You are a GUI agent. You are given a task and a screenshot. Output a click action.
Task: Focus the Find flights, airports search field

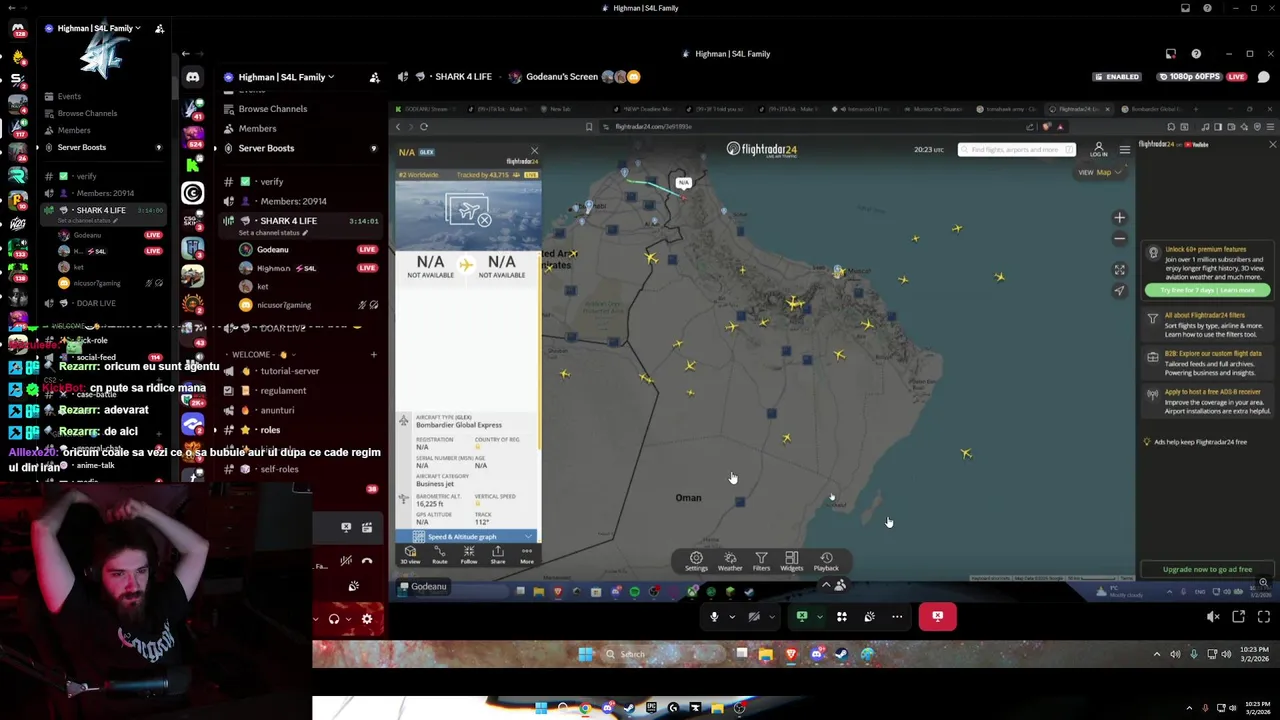click(1017, 150)
